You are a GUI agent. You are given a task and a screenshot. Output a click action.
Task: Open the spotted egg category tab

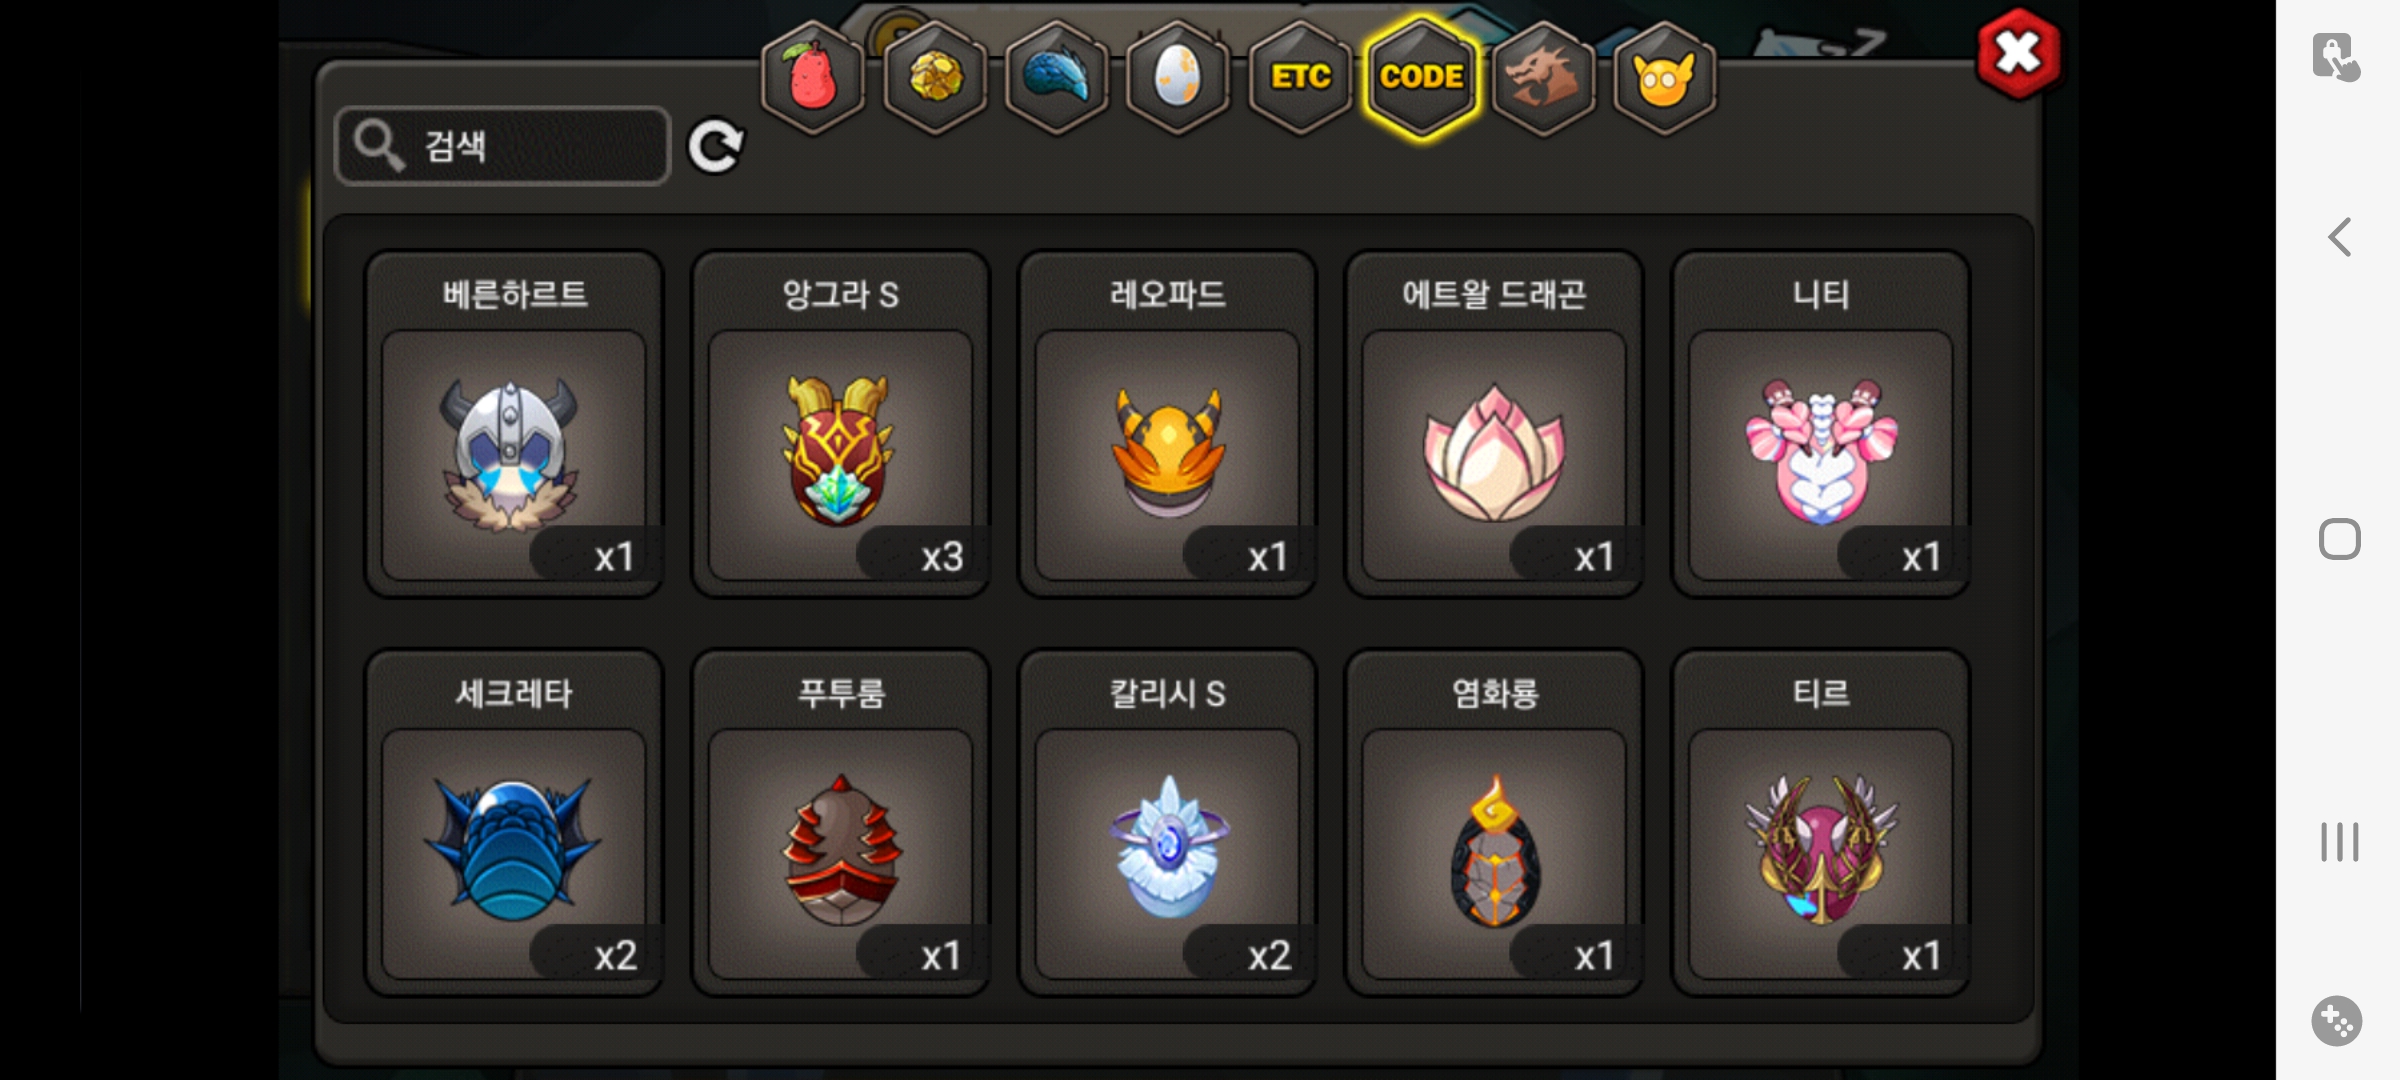[1178, 77]
